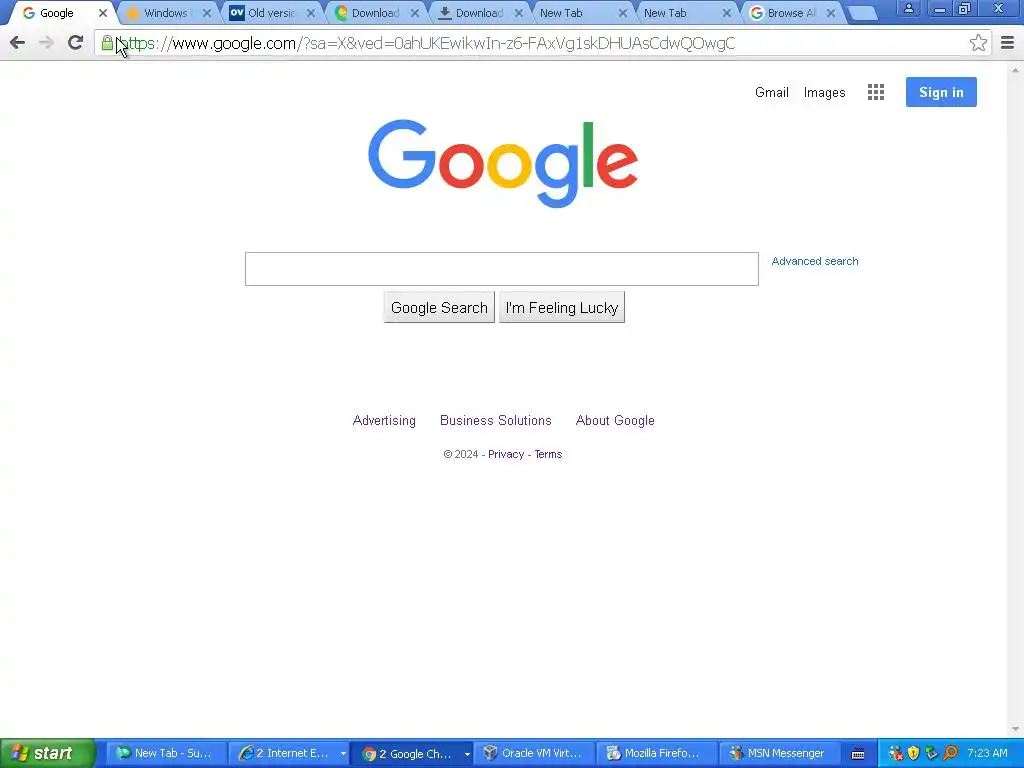Focus the Google search text box
The width and height of the screenshot is (1024, 768).
pos(502,269)
